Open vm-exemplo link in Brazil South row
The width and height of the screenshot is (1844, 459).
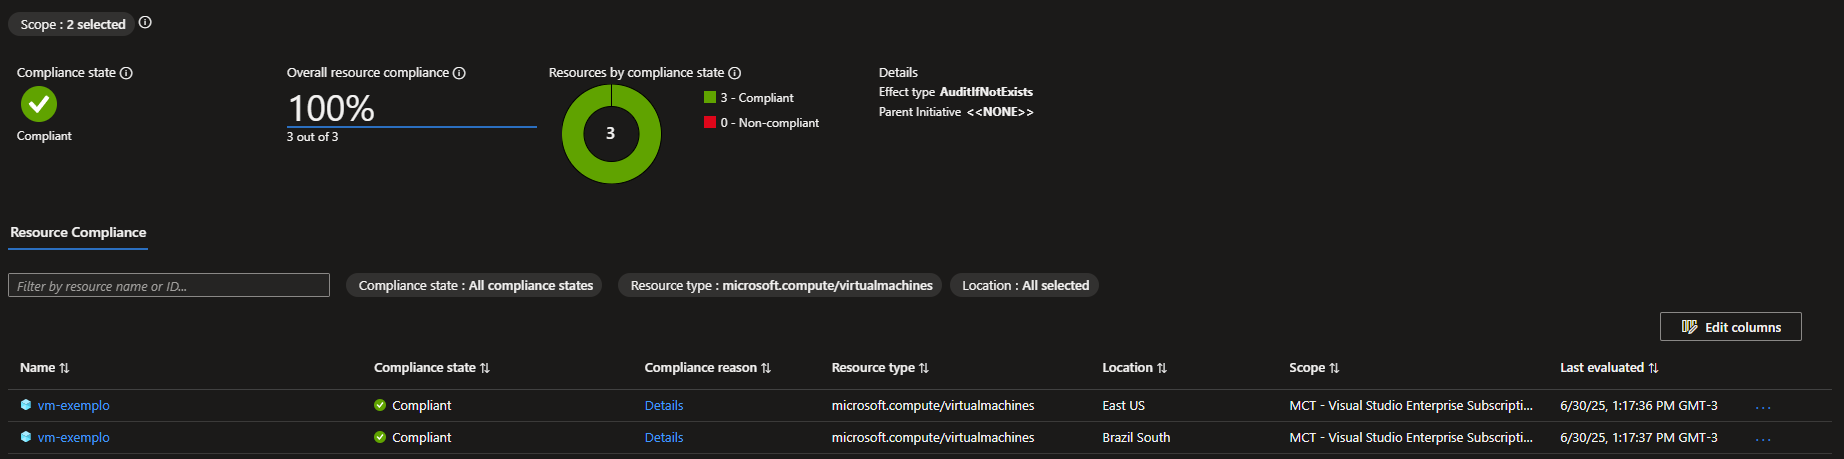74,438
